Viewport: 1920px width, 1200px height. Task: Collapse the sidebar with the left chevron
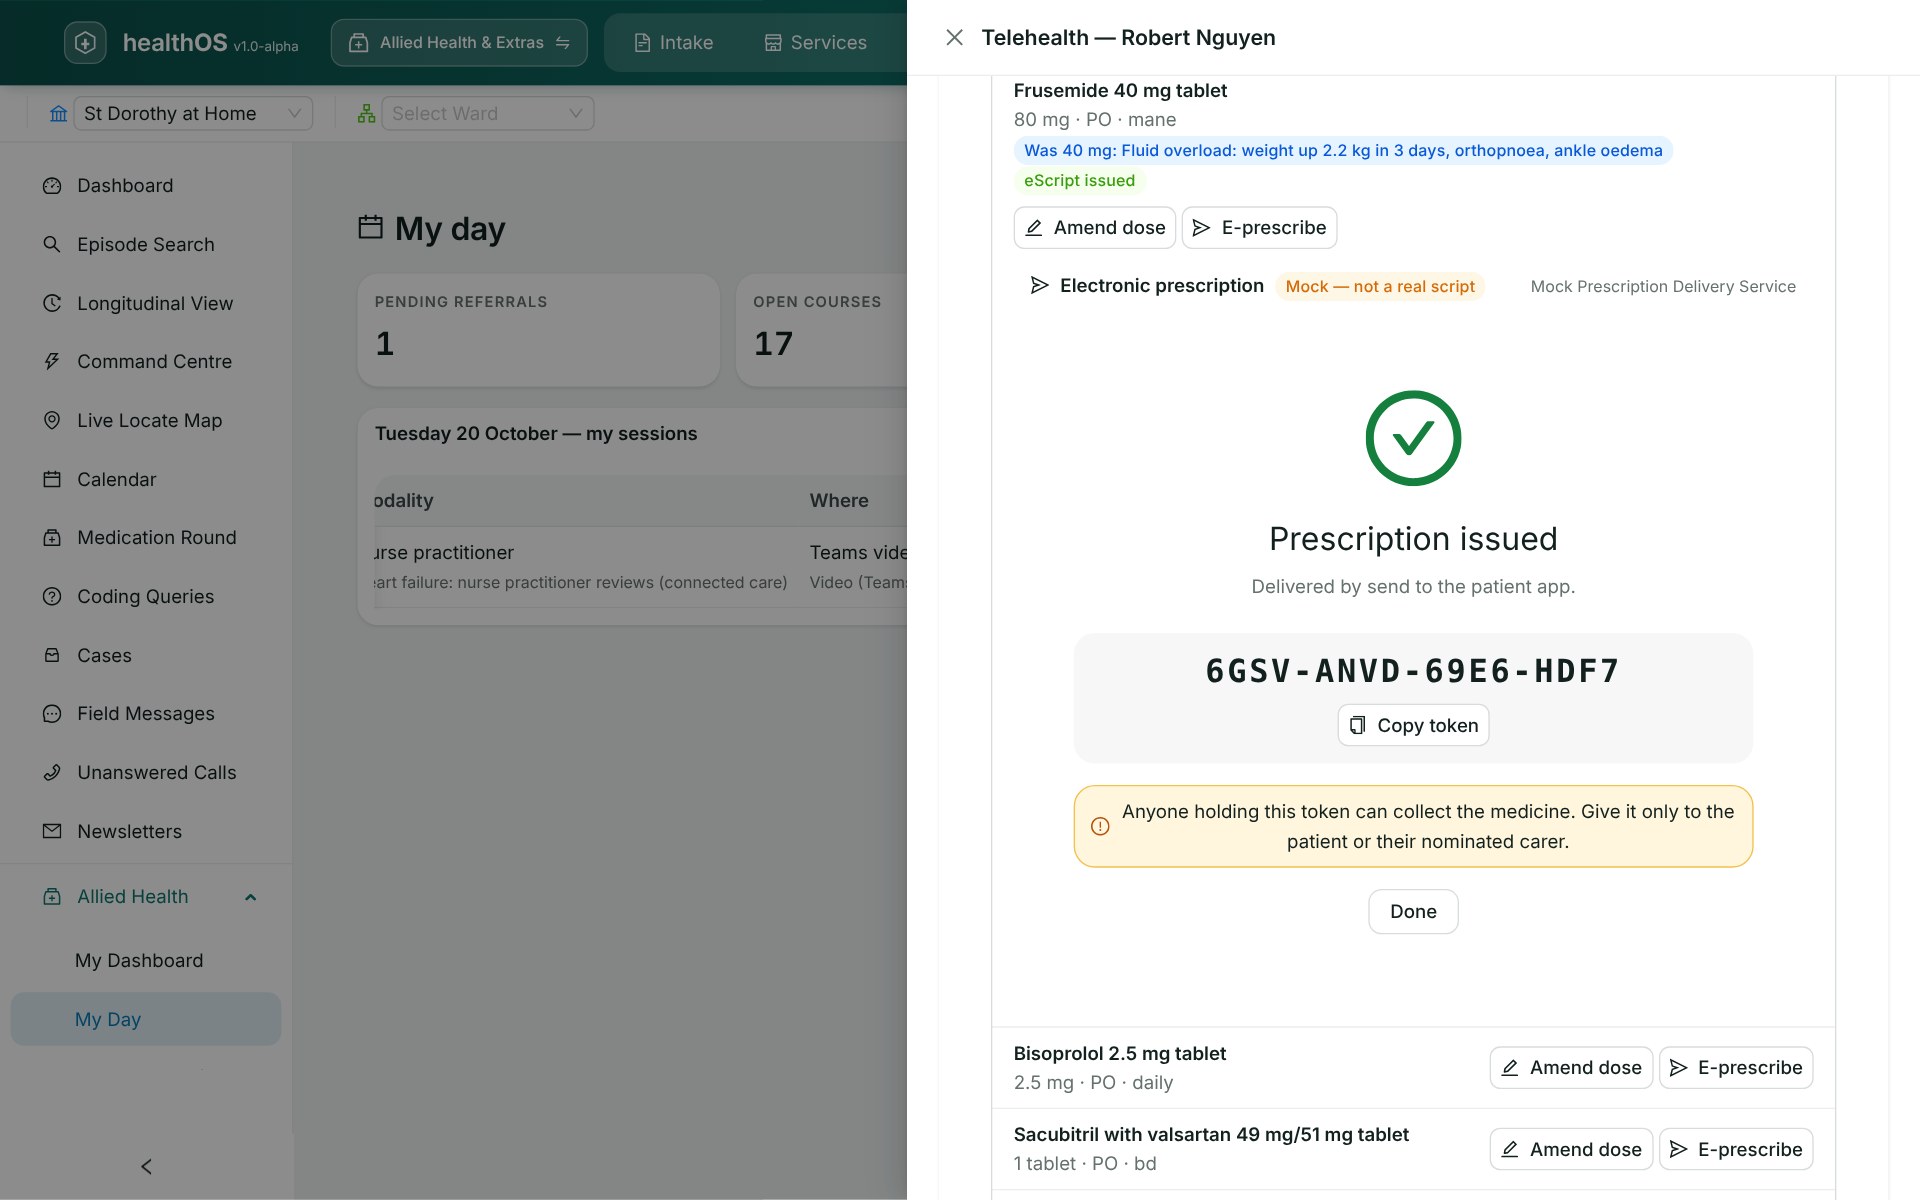(146, 1166)
